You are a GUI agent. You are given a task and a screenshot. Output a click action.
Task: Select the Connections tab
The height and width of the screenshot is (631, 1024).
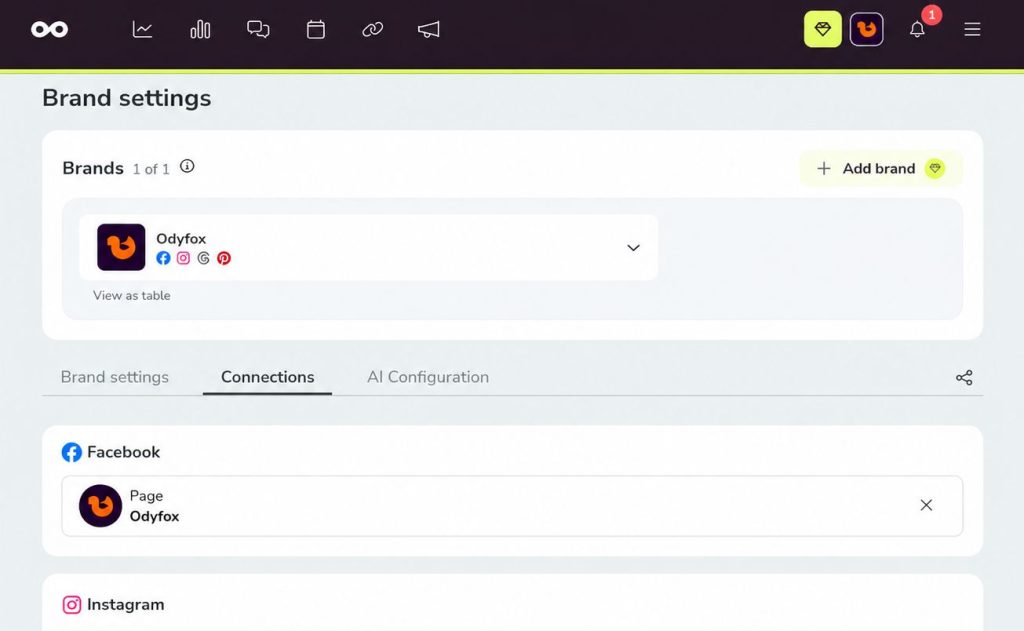click(268, 377)
